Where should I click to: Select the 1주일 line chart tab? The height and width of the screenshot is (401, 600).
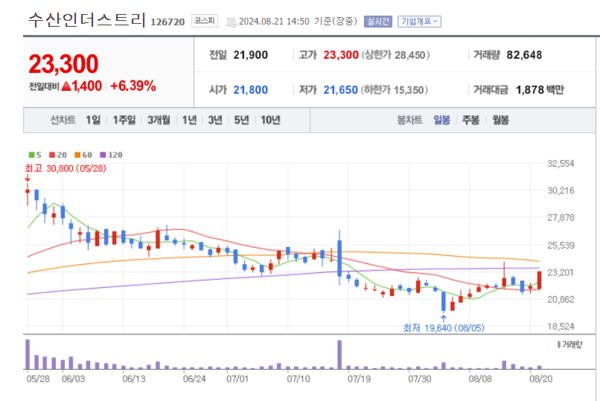(124, 120)
